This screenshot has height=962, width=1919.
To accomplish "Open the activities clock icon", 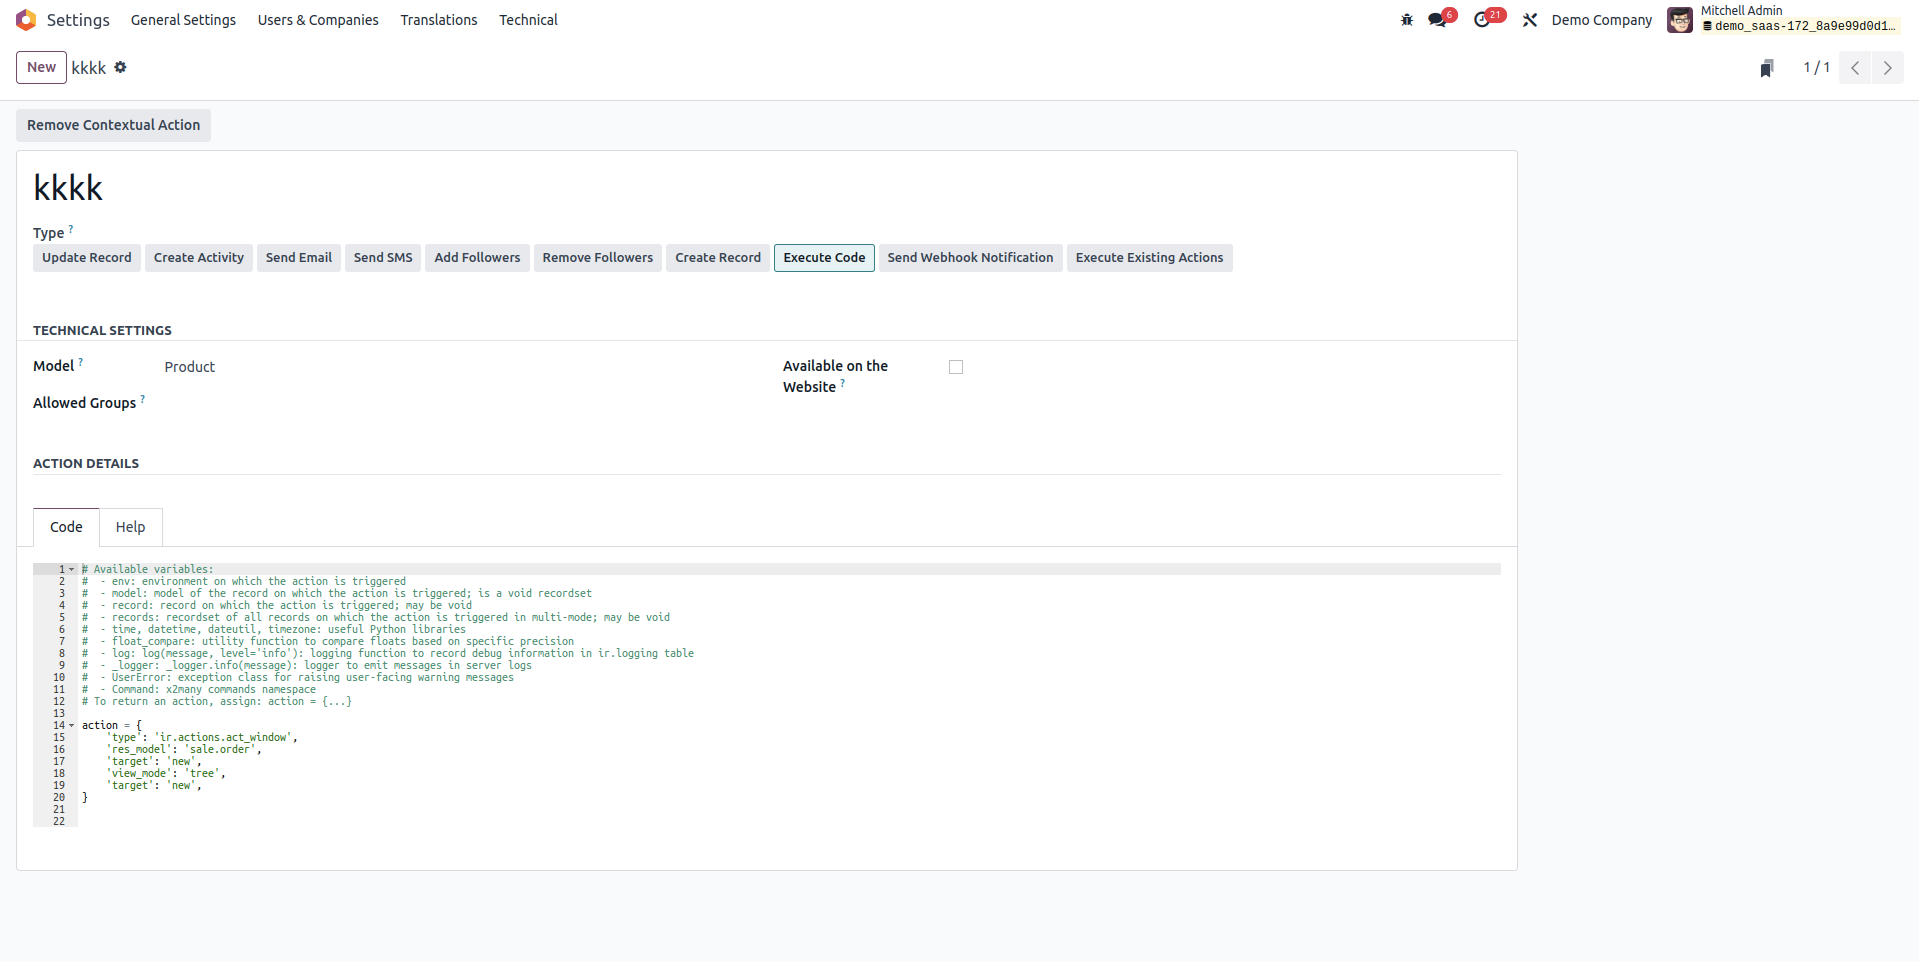I will pos(1482,20).
